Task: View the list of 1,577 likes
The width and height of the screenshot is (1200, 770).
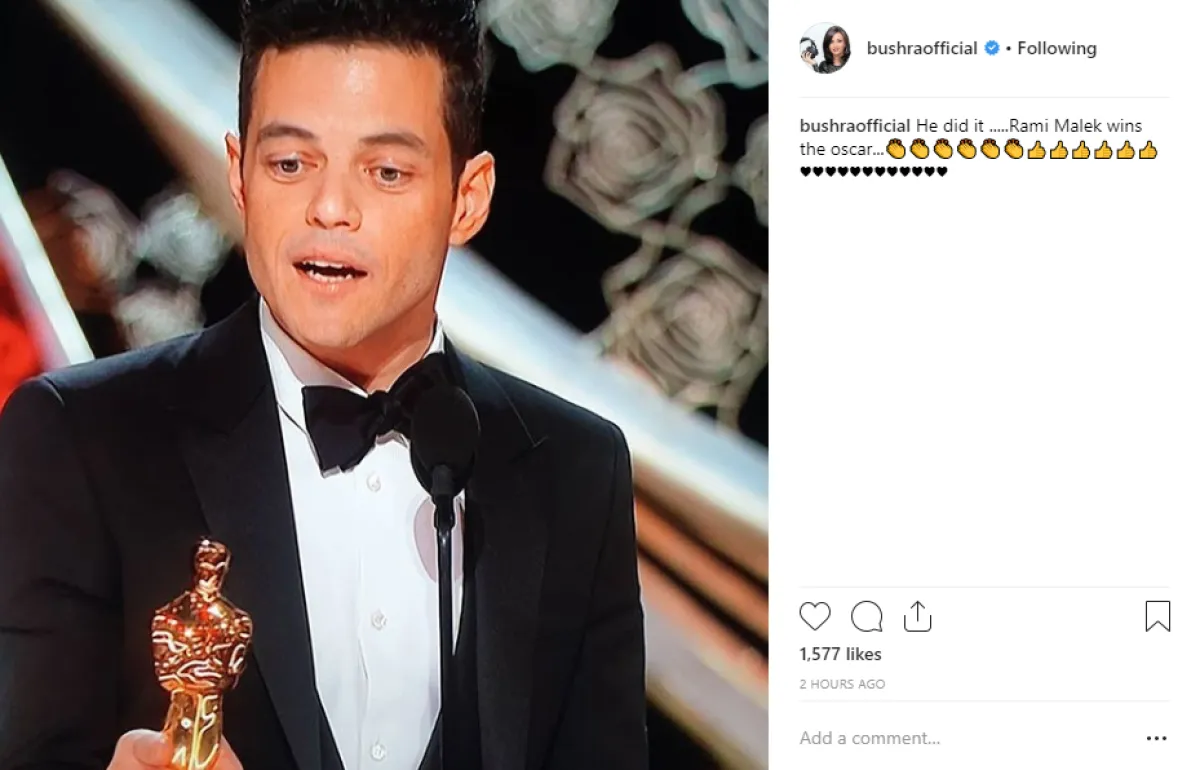Action: (840, 654)
